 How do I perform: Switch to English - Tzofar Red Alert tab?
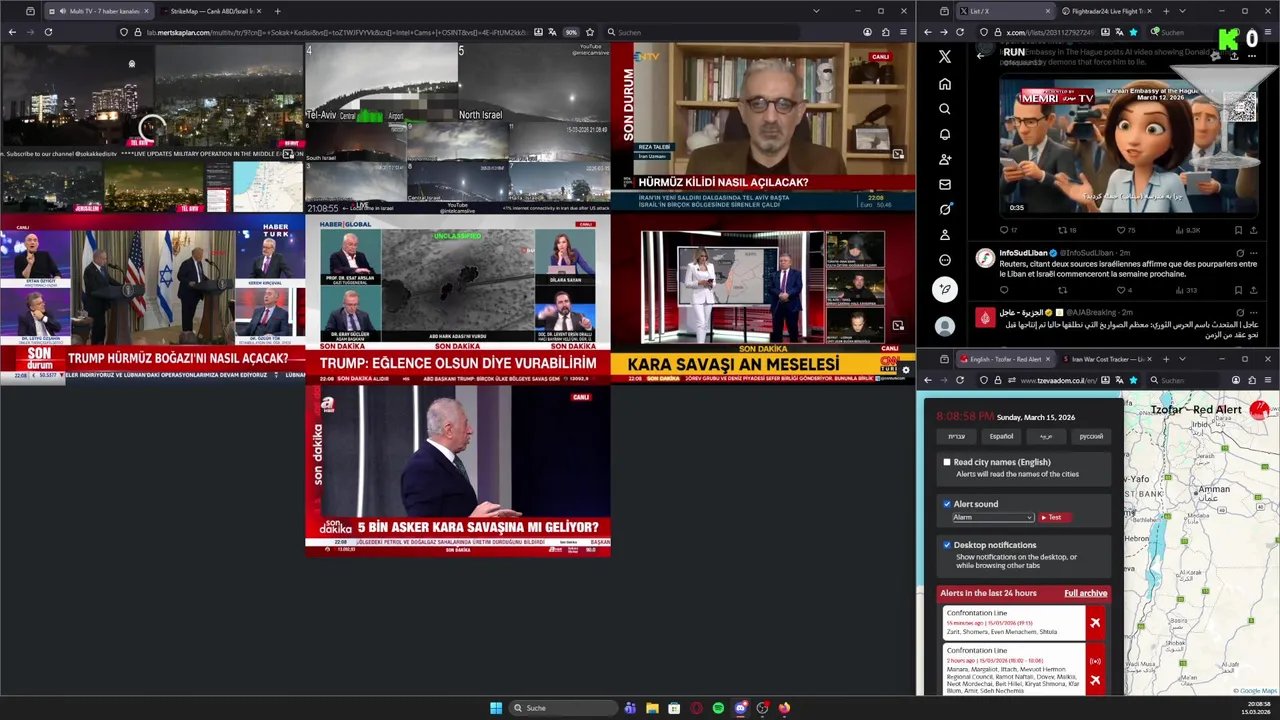point(1005,359)
